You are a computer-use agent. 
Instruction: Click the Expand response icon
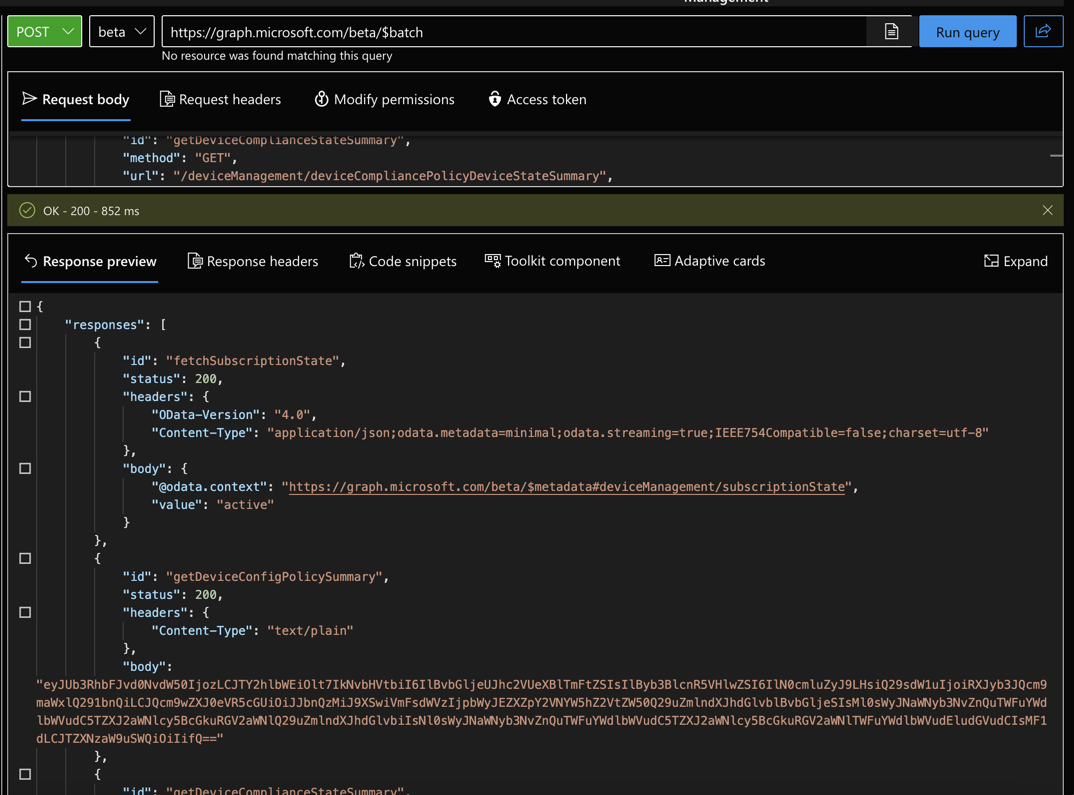click(1015, 261)
